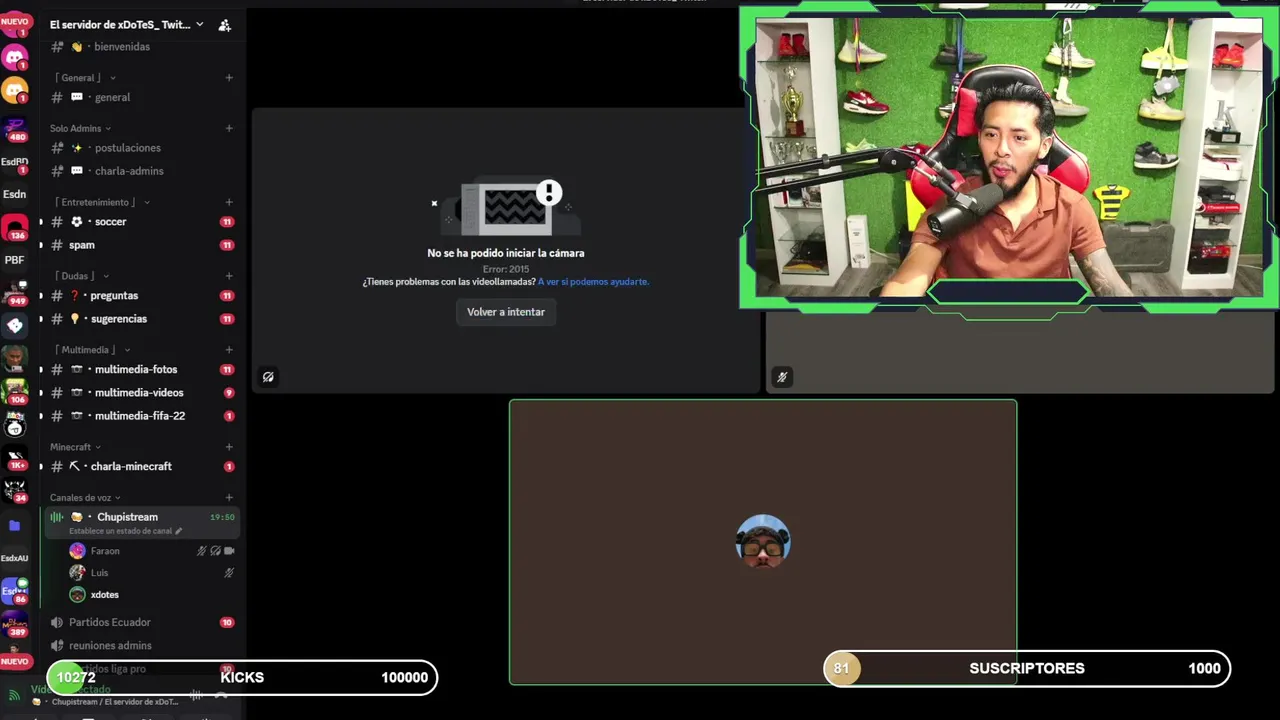
Task: Add a channel to Multimedia category
Action: (x=229, y=350)
